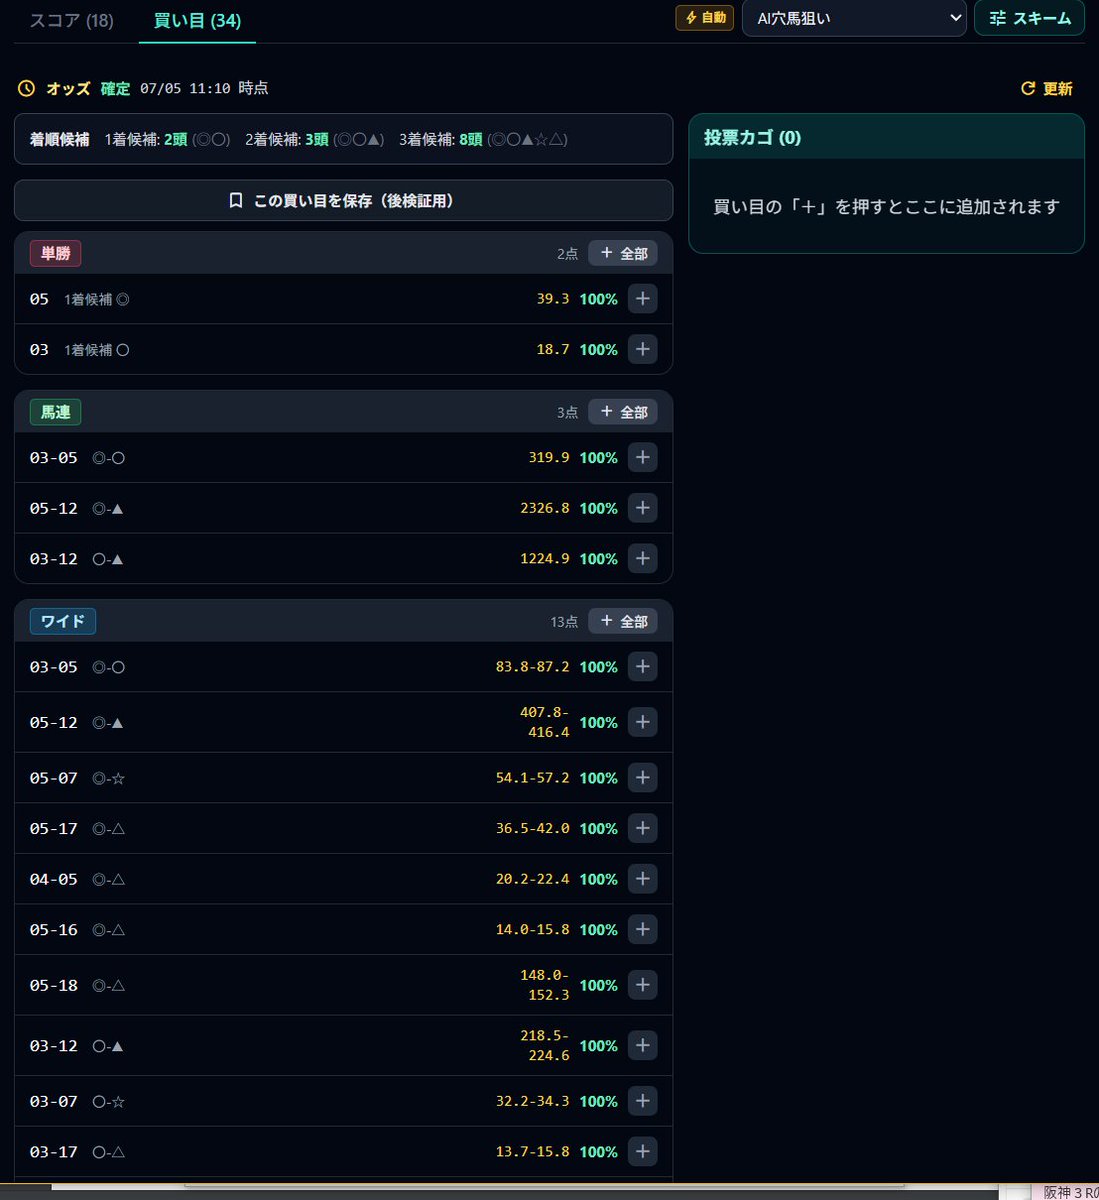Viewport: 1099px width, 1200px height.
Task: Click odds range 13.7-15.8
Action: [x=533, y=1151]
